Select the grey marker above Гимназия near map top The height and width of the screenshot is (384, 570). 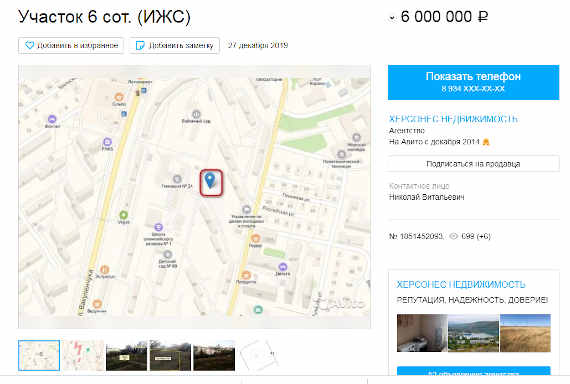pos(196,114)
